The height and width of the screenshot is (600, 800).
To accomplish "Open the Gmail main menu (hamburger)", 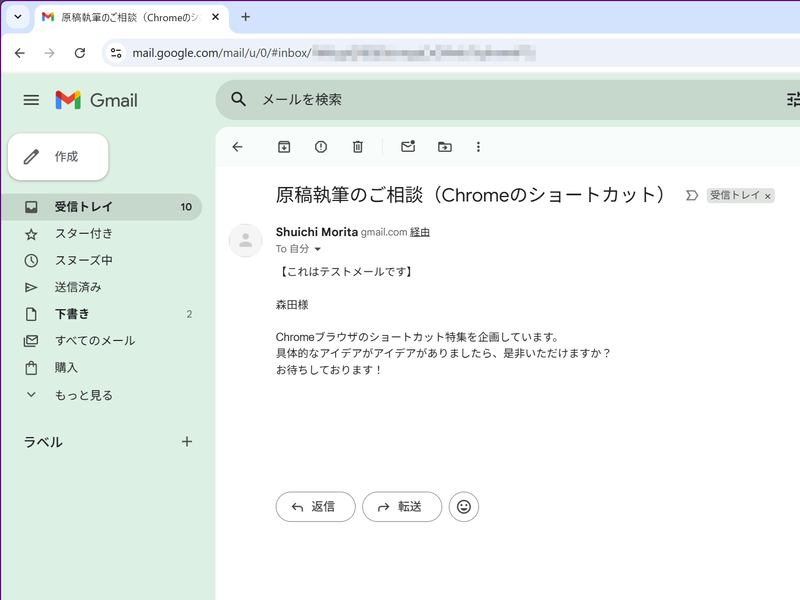I will 30,100.
